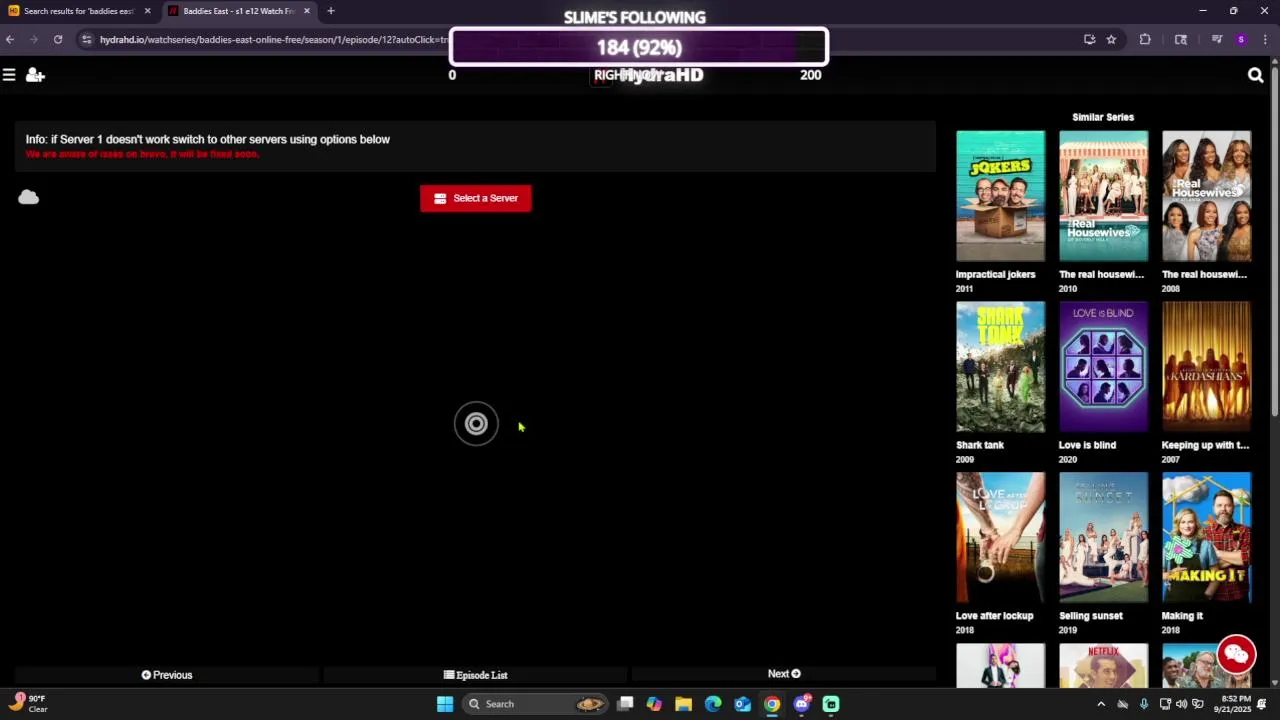Click the Similar Series heading
1280x720 pixels.
pos(1103,117)
